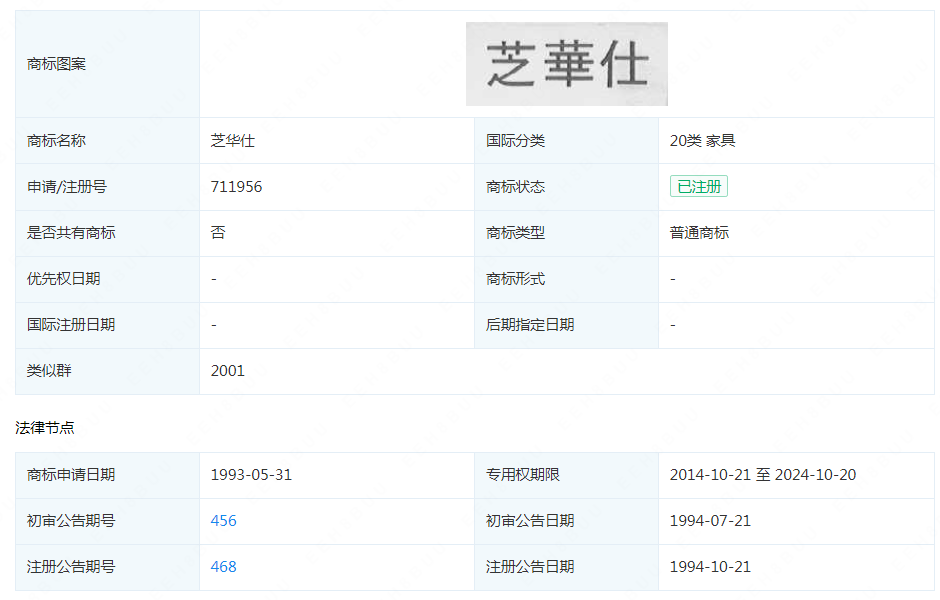The height and width of the screenshot is (600, 940).
Task: Click the 已注册 status badge
Action: pos(698,186)
